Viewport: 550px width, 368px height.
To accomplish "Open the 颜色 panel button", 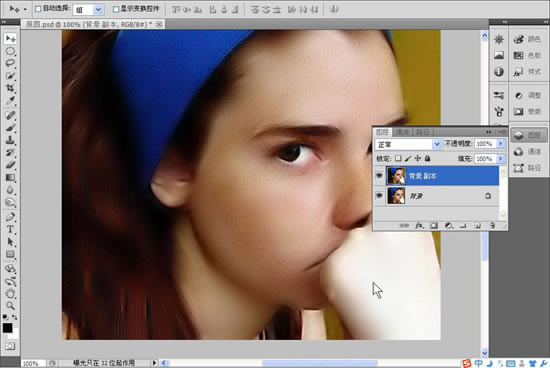I will pyautogui.click(x=528, y=39).
